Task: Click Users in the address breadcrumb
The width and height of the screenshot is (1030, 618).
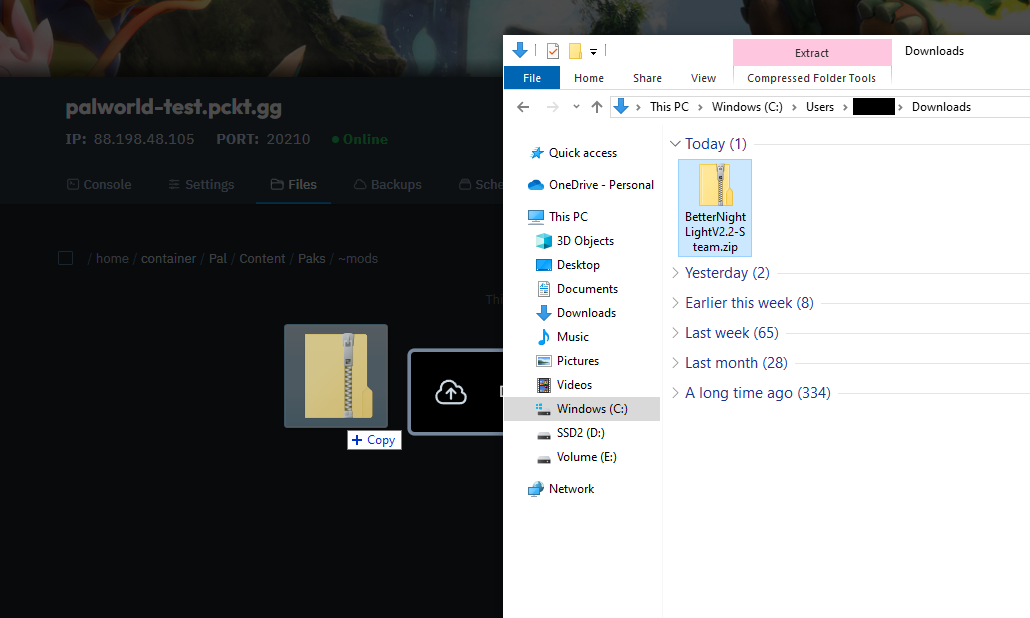Action: click(x=820, y=107)
